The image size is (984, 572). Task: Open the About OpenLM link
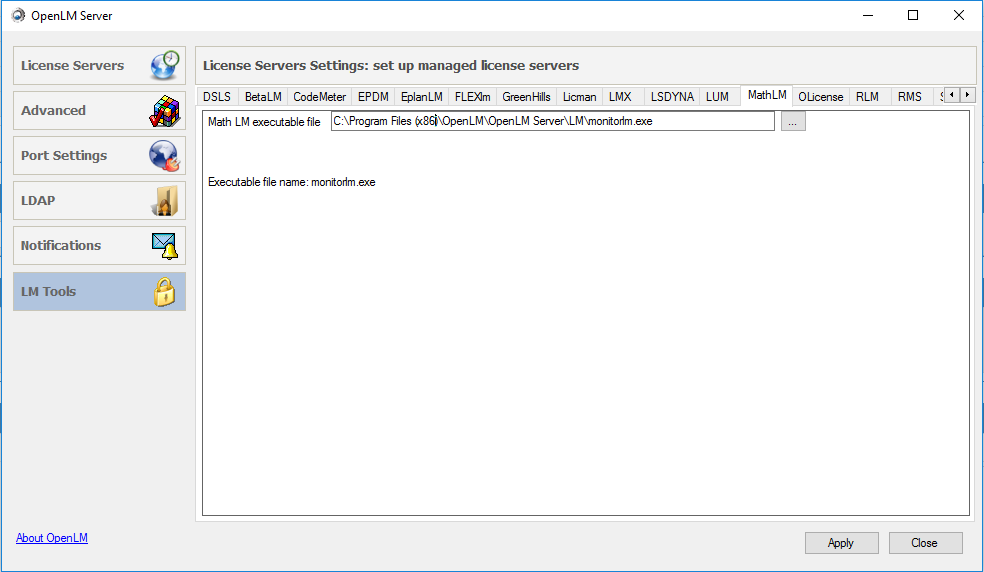(x=52, y=538)
